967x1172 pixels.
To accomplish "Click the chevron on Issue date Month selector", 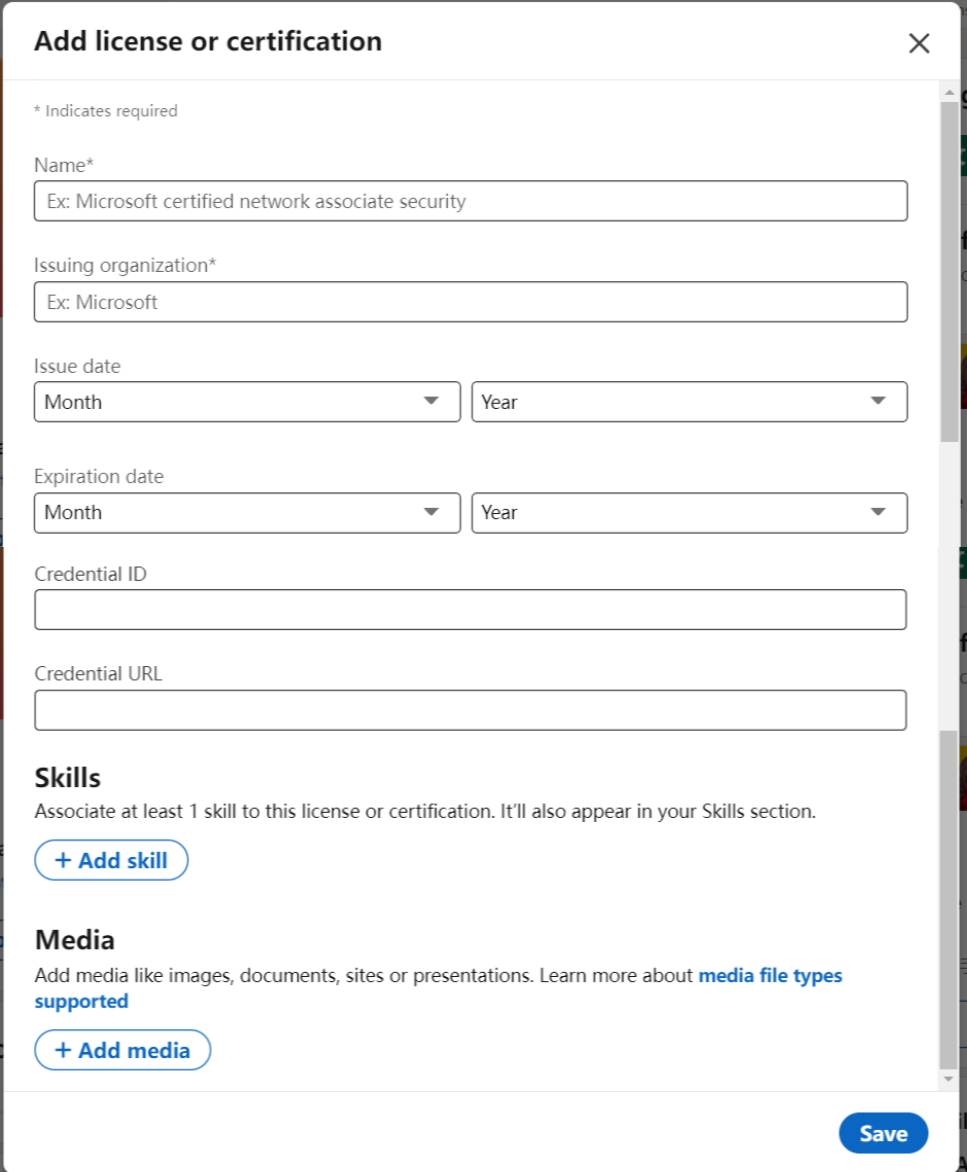I will click(x=430, y=401).
